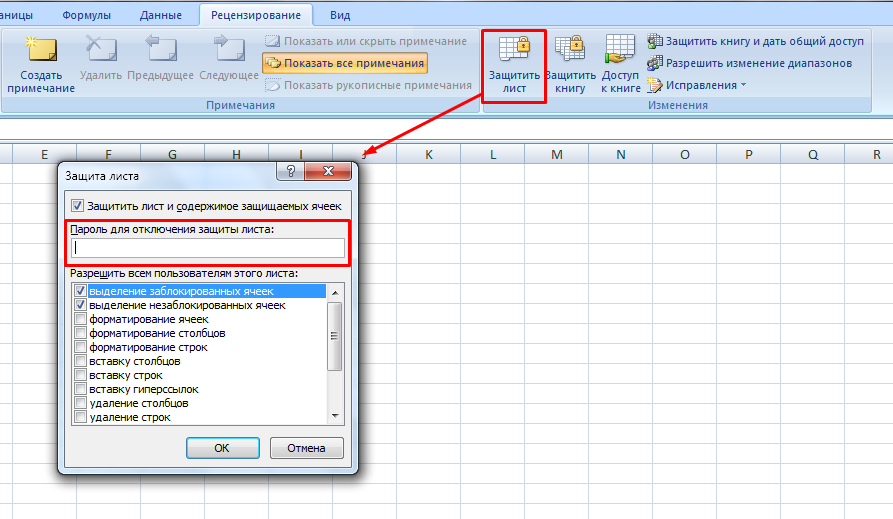Select column N header
The width and height of the screenshot is (893, 519).
coord(621,154)
